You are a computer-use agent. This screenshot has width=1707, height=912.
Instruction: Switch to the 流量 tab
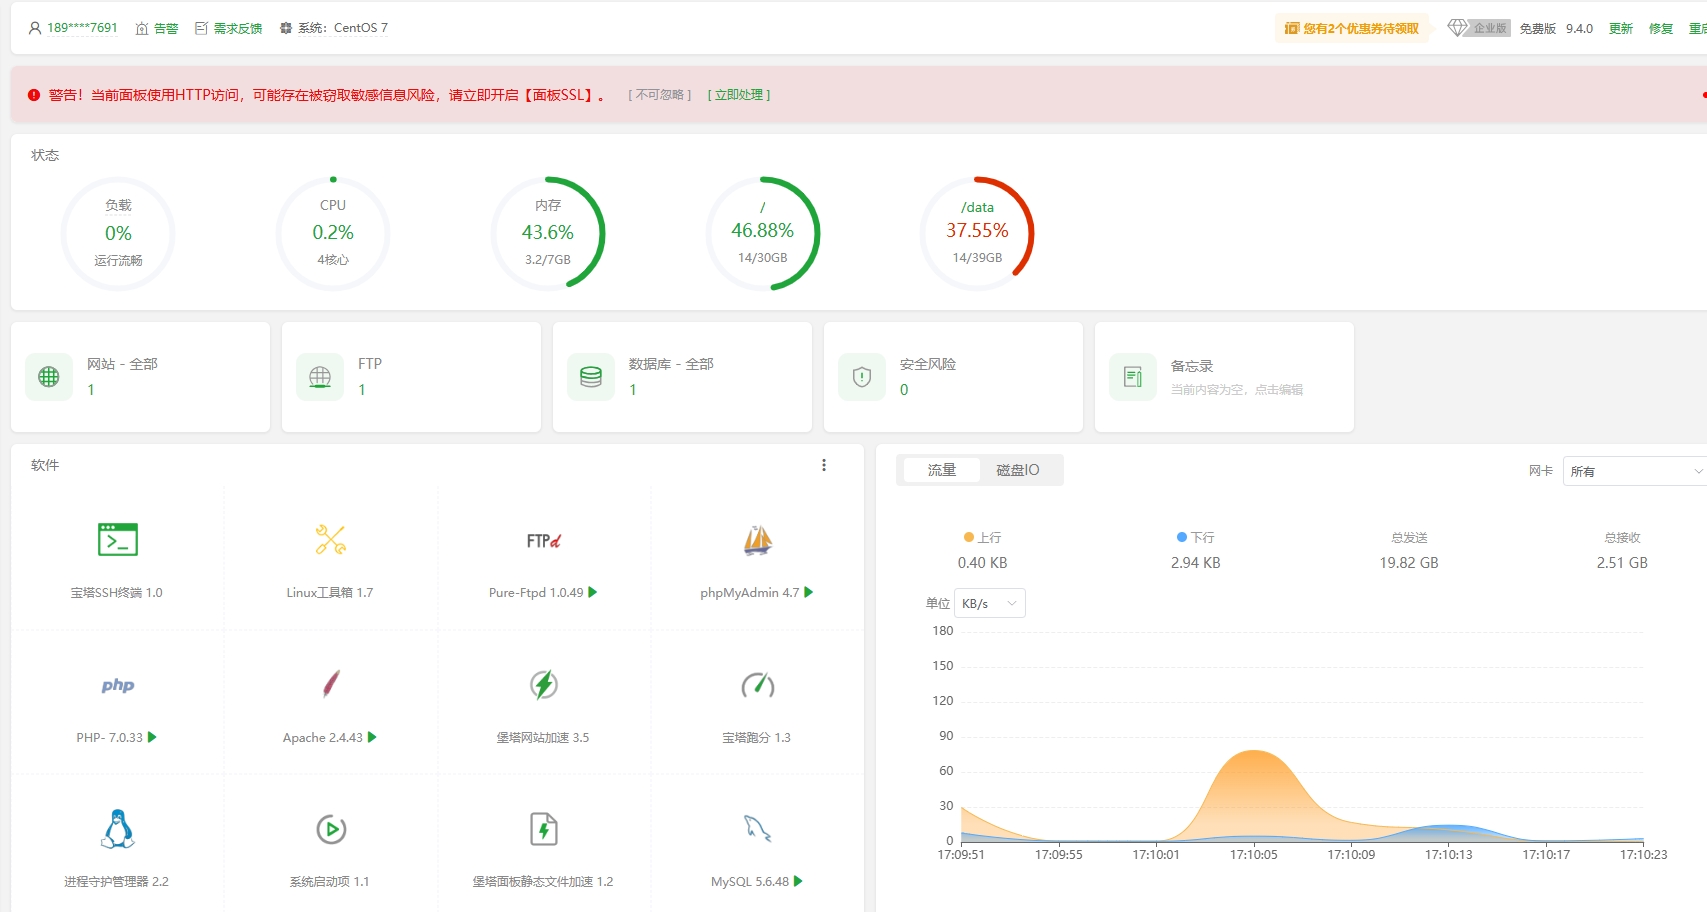pyautogui.click(x=941, y=470)
